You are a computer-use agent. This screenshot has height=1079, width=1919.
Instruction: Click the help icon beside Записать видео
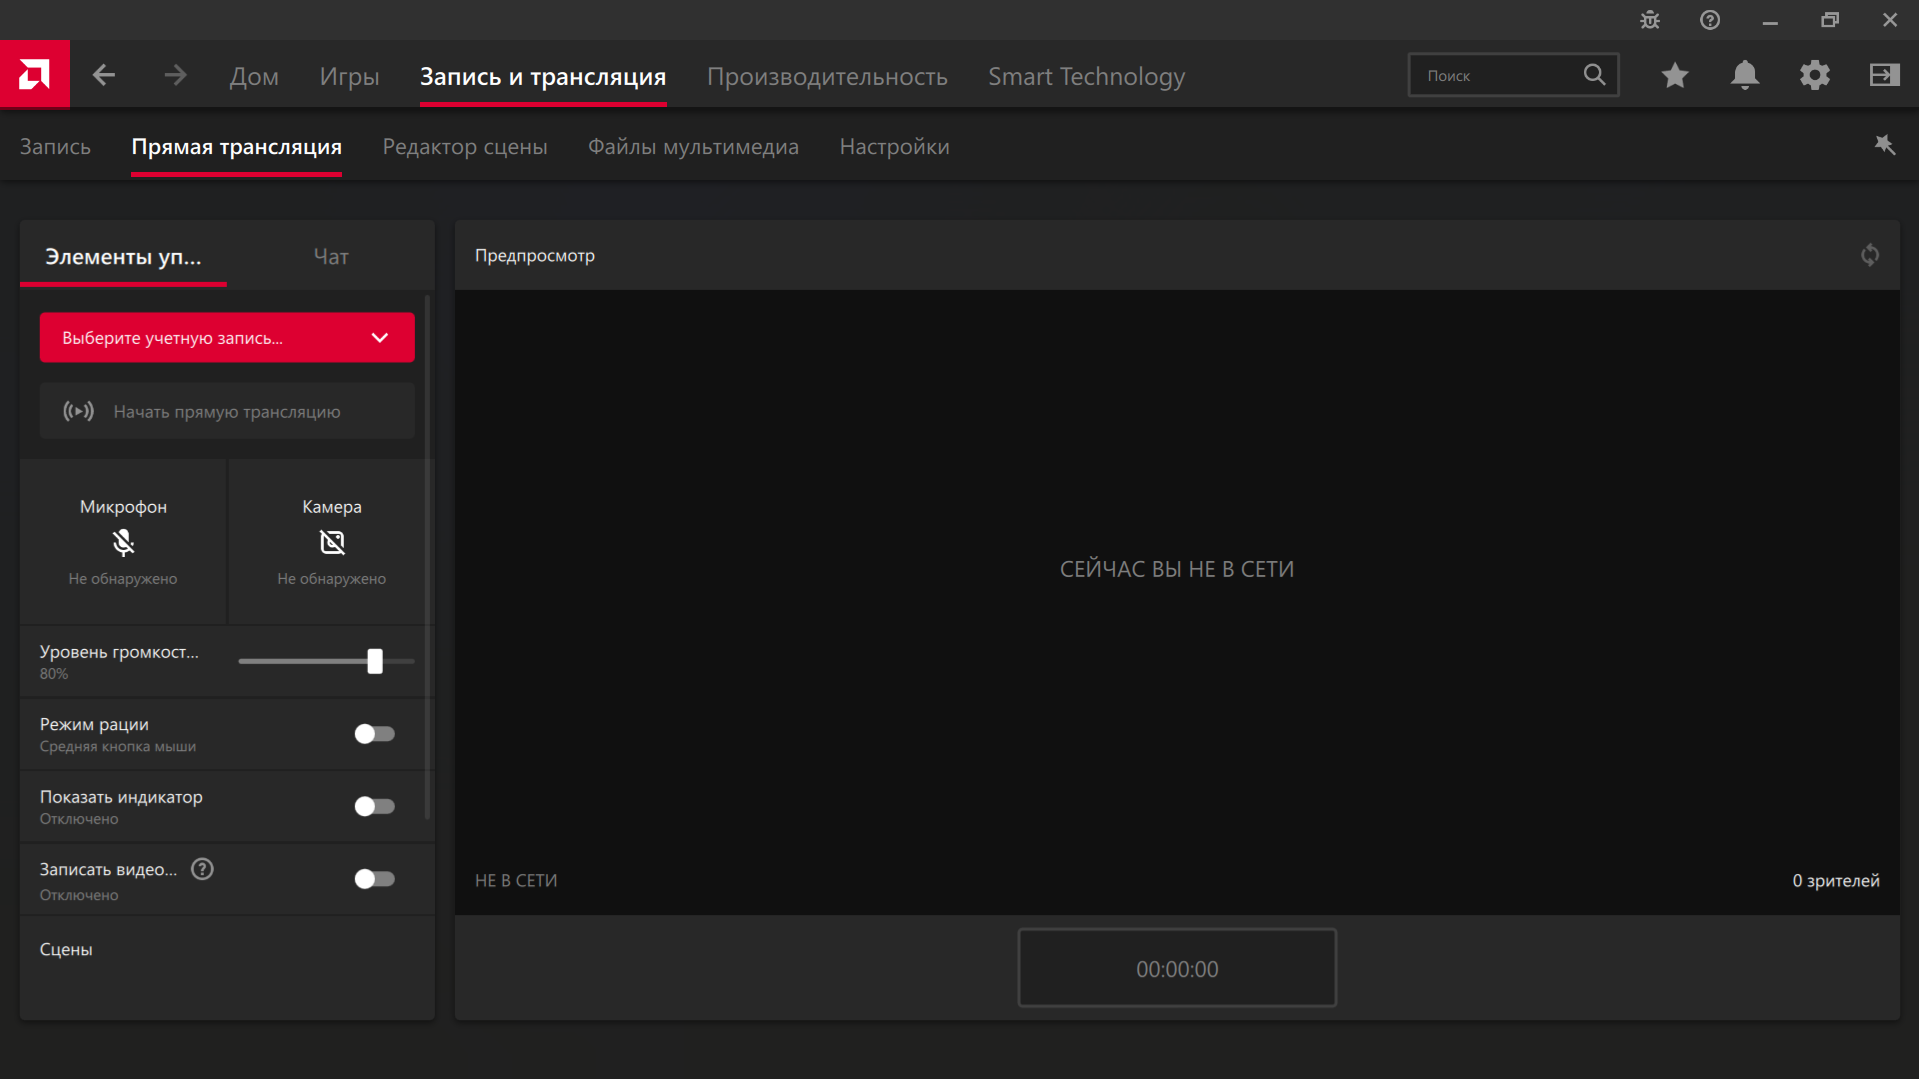click(202, 869)
